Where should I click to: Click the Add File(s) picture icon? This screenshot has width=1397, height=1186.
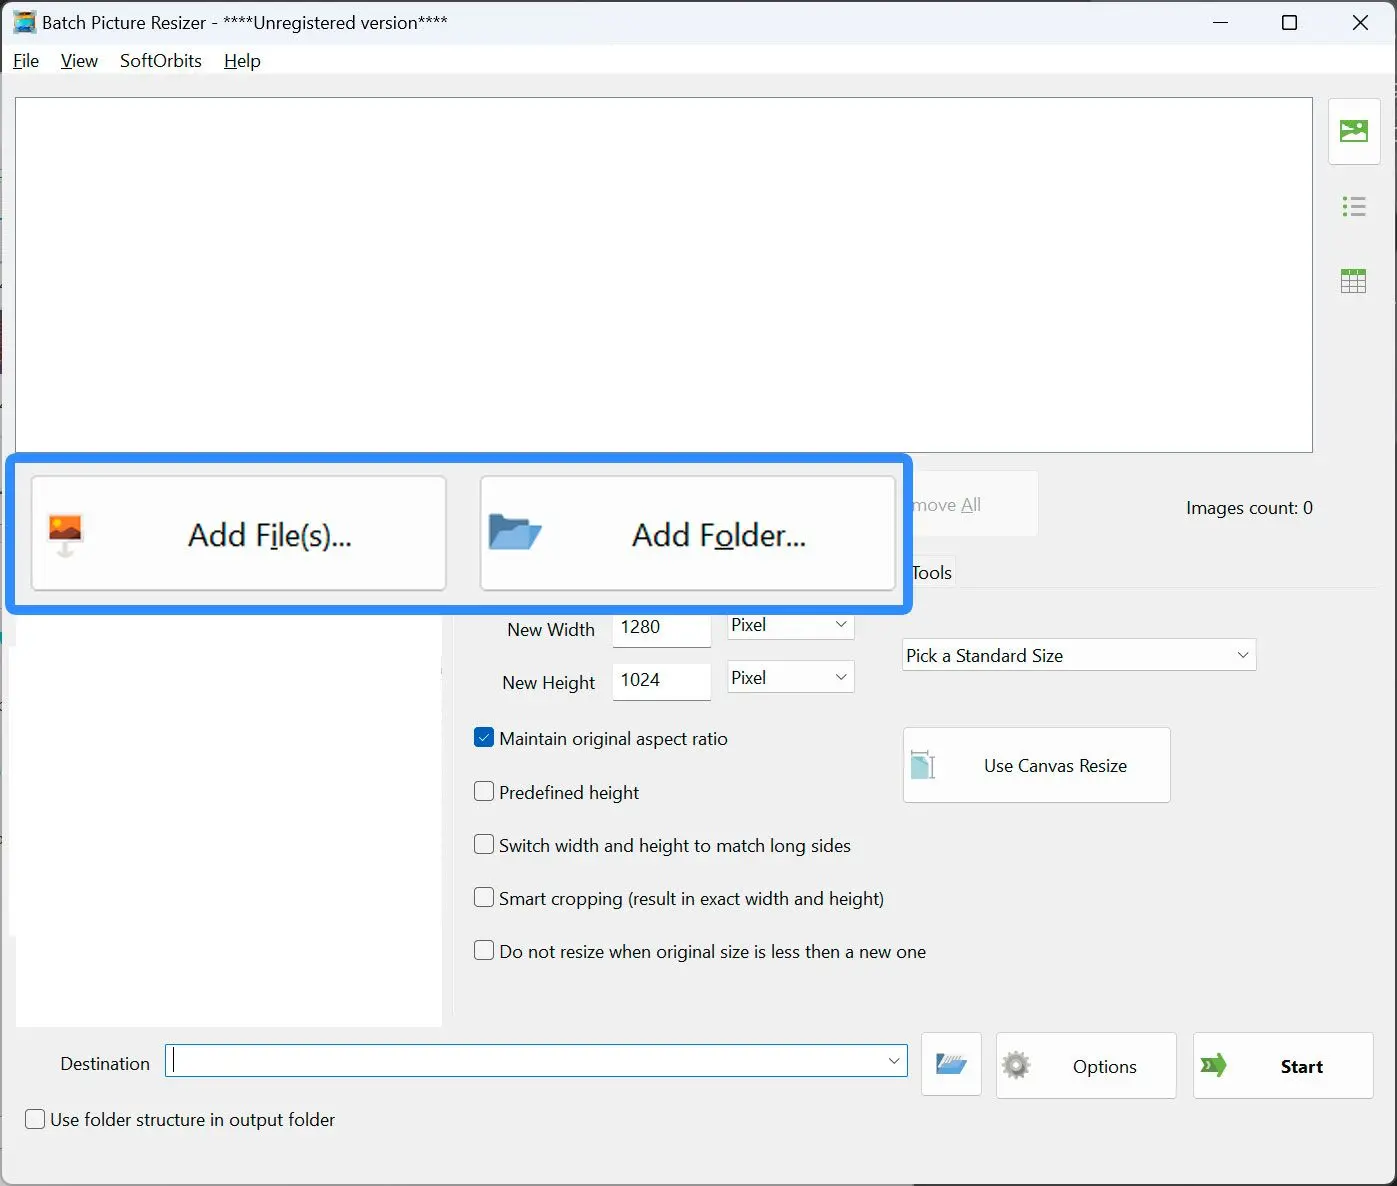pos(65,535)
